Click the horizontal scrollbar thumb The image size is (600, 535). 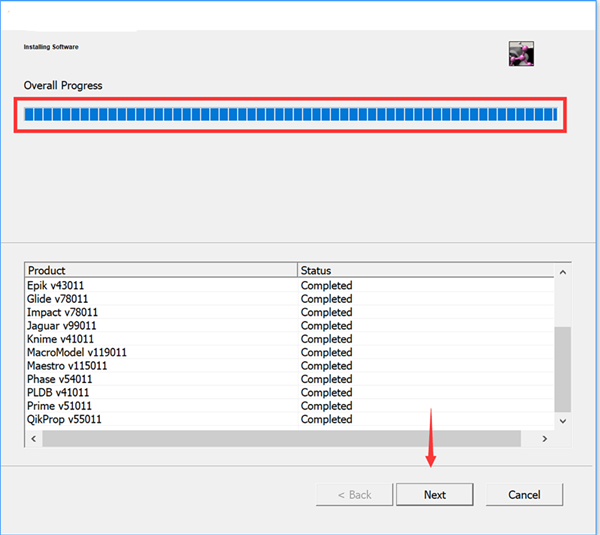282,439
